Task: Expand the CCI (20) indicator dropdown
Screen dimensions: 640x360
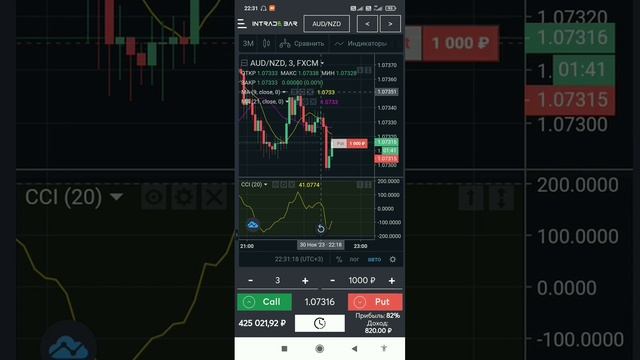Action: click(266, 184)
